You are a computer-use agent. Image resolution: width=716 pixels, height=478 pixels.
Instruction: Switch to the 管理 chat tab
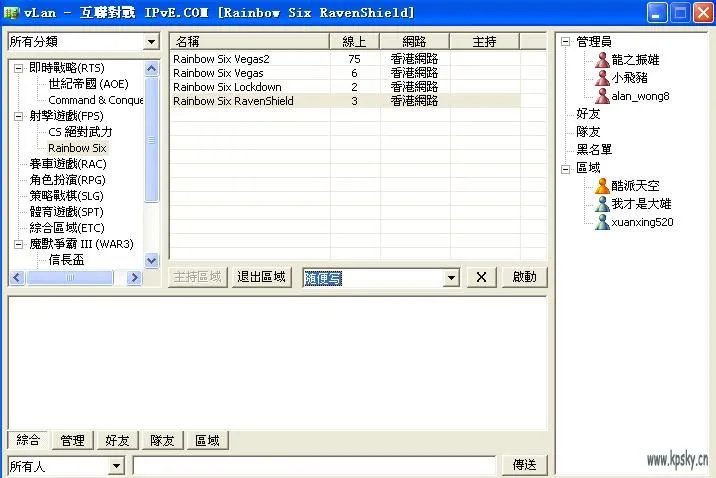tap(73, 441)
